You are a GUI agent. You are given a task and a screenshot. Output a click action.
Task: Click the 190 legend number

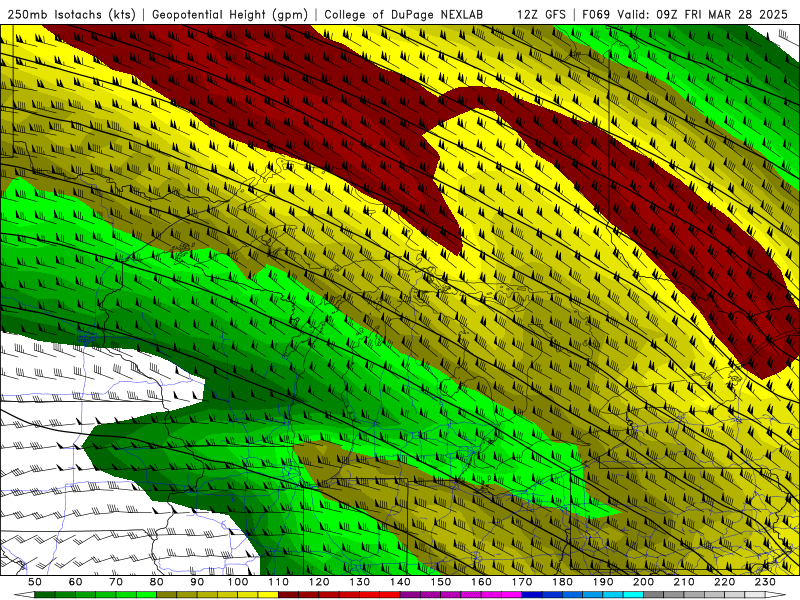click(603, 582)
